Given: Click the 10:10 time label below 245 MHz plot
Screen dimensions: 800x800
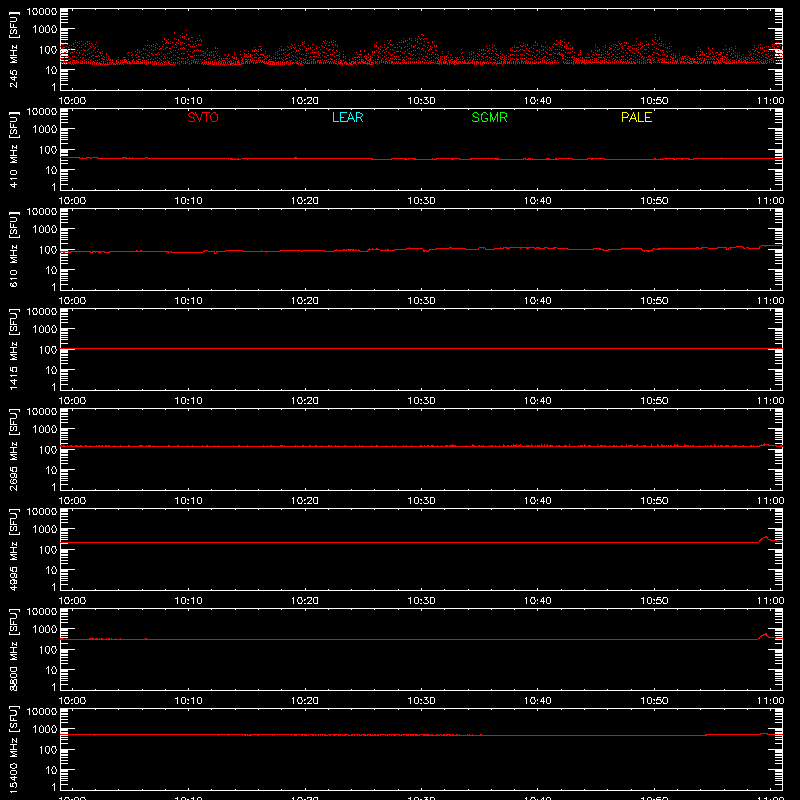Looking at the screenshot, I should 188,101.
